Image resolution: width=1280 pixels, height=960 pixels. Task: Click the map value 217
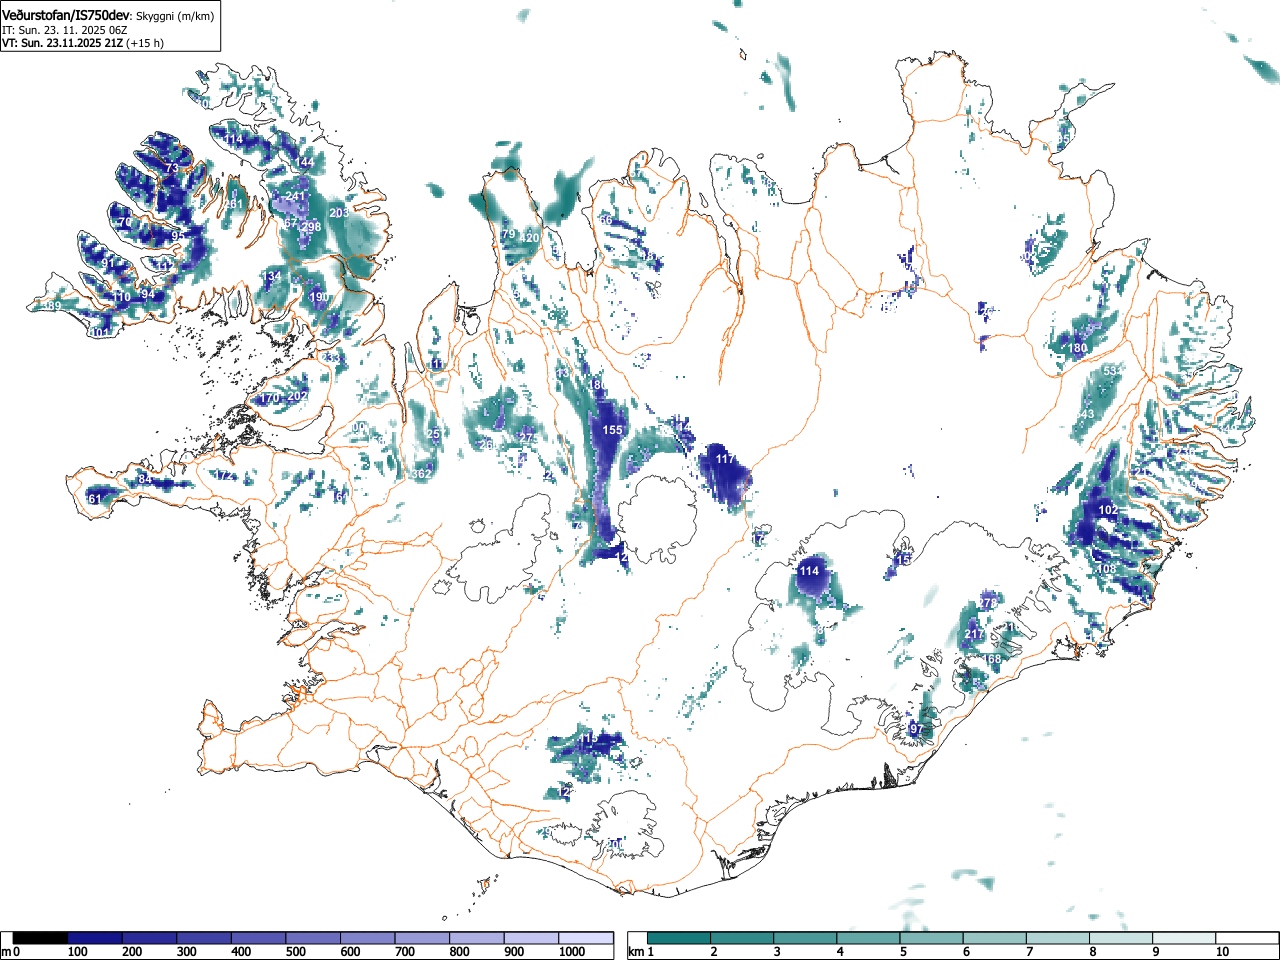coord(974,635)
